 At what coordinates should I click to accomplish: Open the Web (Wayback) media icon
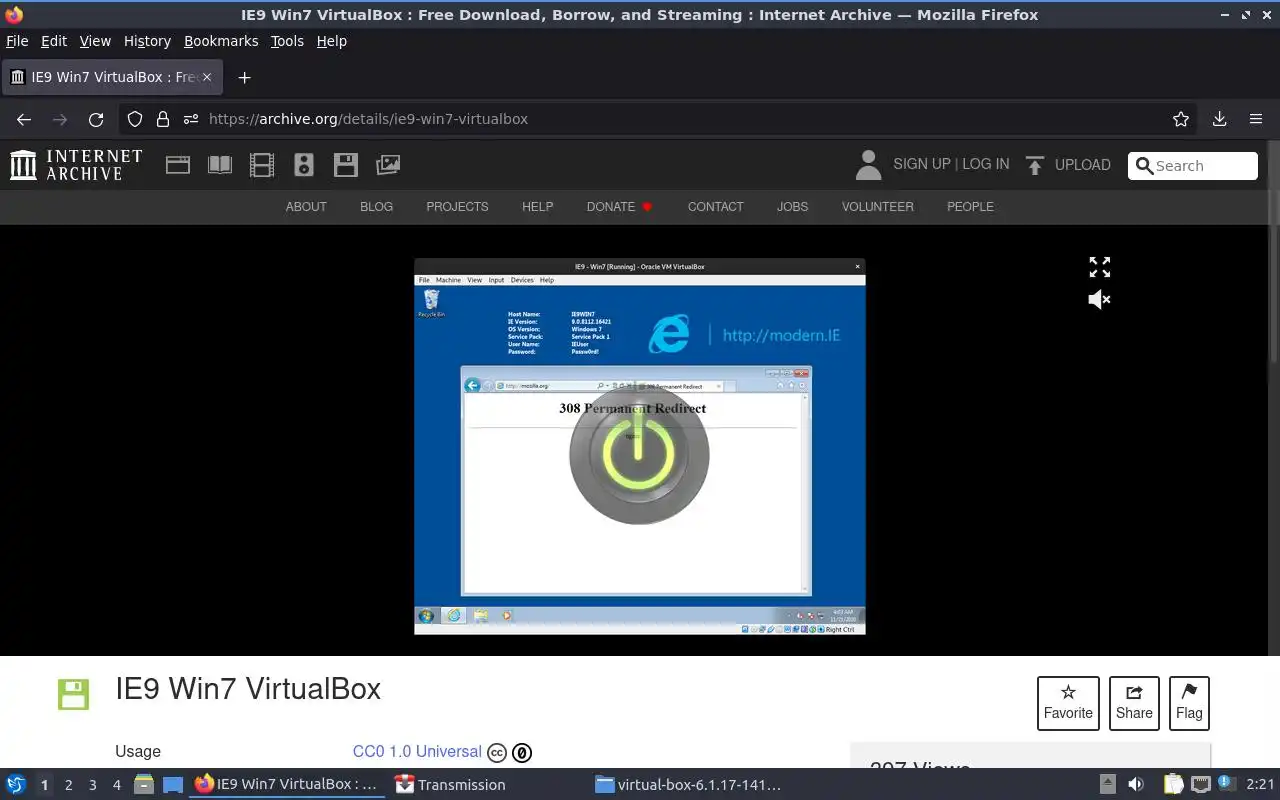(x=178, y=165)
